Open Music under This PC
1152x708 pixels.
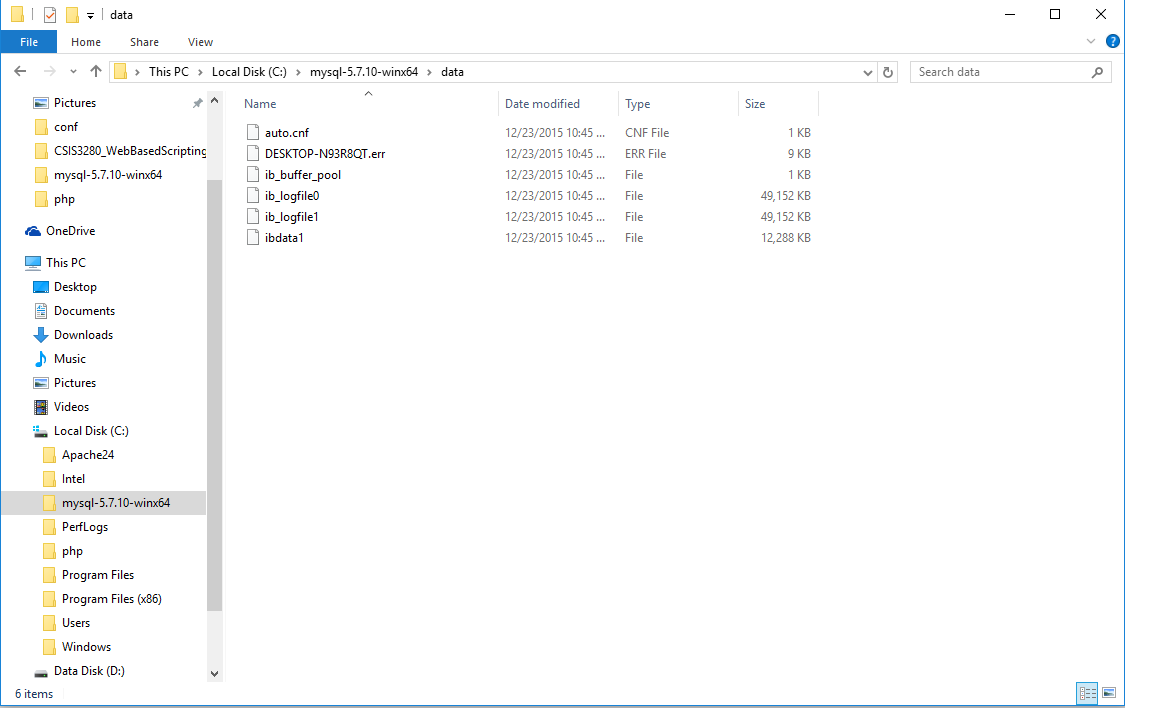coord(70,359)
